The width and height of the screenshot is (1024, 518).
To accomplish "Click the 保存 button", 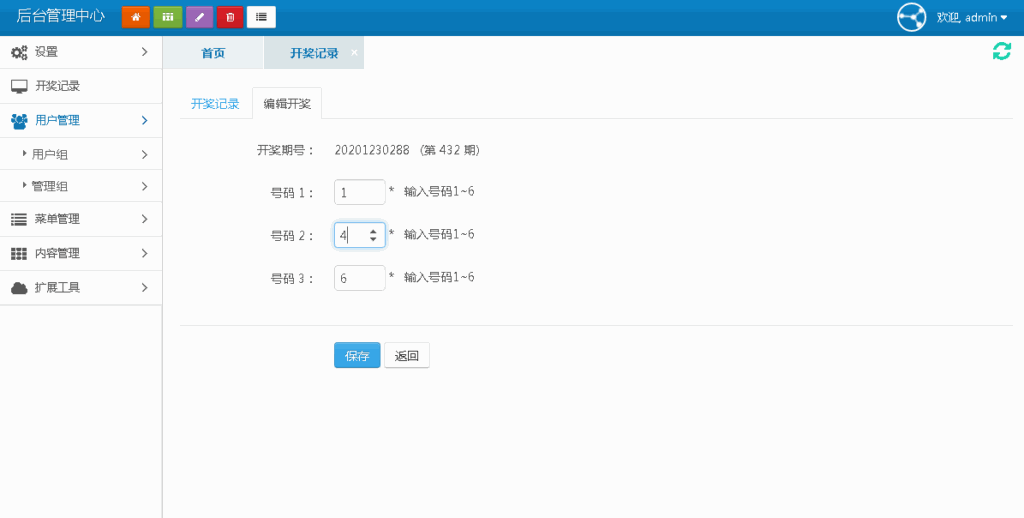I will click(357, 355).
